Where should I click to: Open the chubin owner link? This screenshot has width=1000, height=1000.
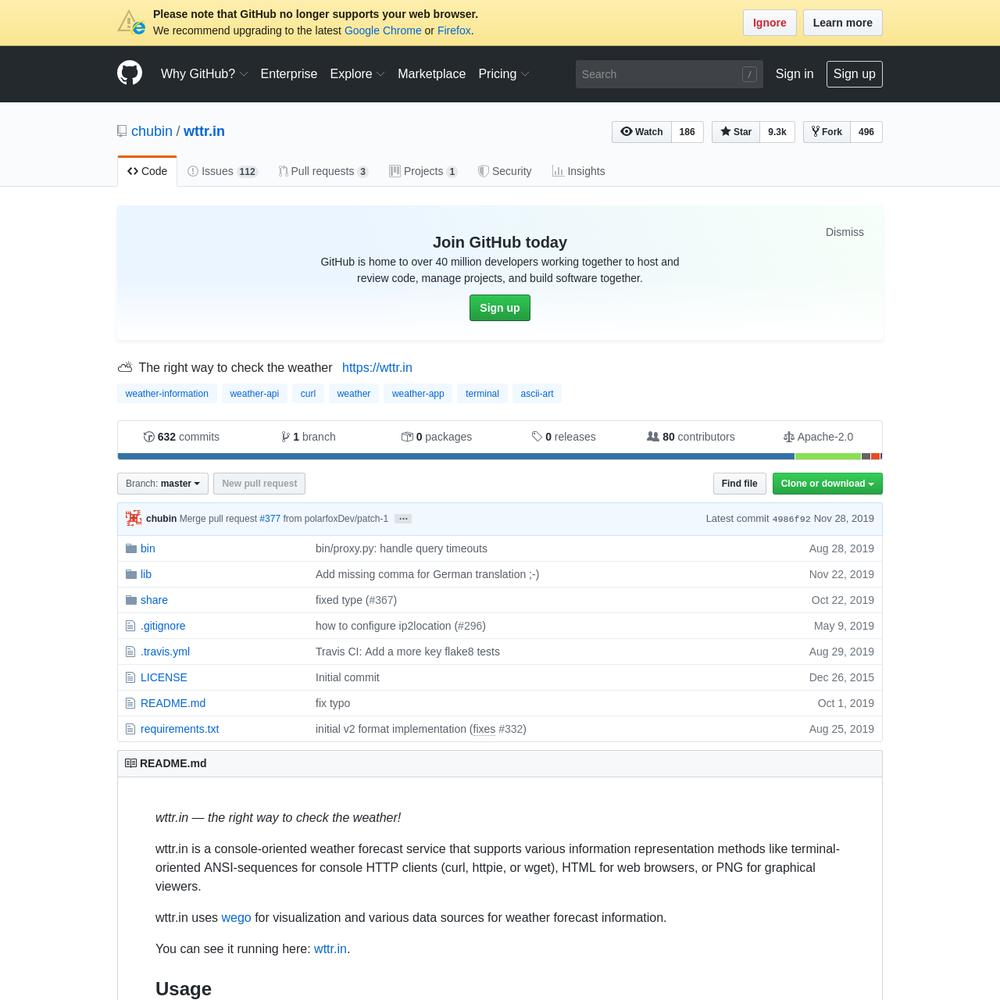[x=152, y=131]
